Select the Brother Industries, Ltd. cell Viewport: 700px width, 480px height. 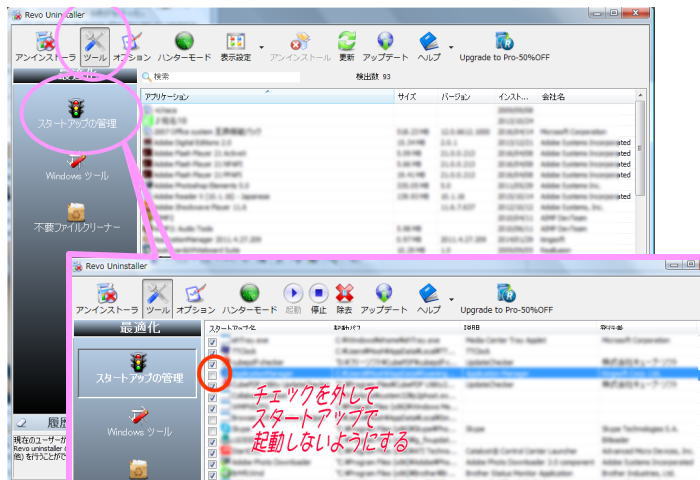[x=638, y=473]
